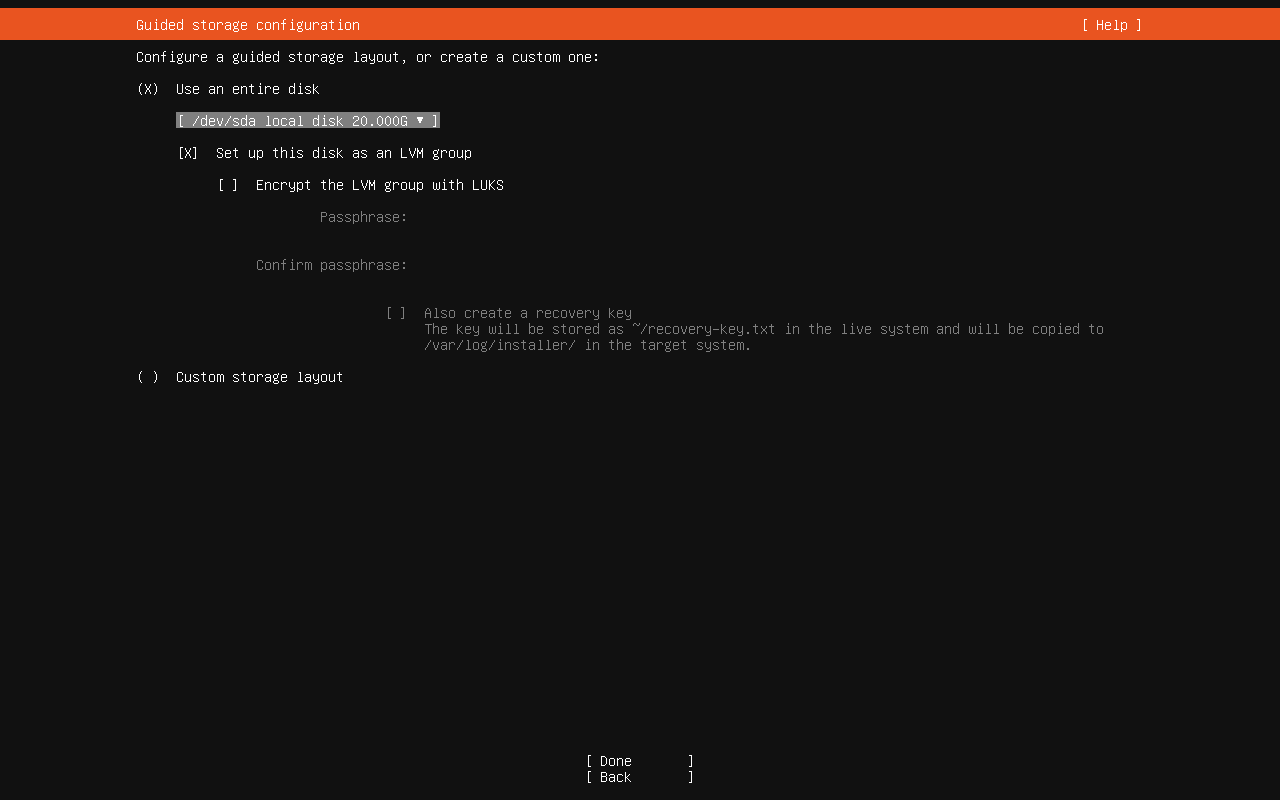This screenshot has width=1280, height=800.
Task: Click the "Also create a recovery key" label
Action: pos(527,313)
